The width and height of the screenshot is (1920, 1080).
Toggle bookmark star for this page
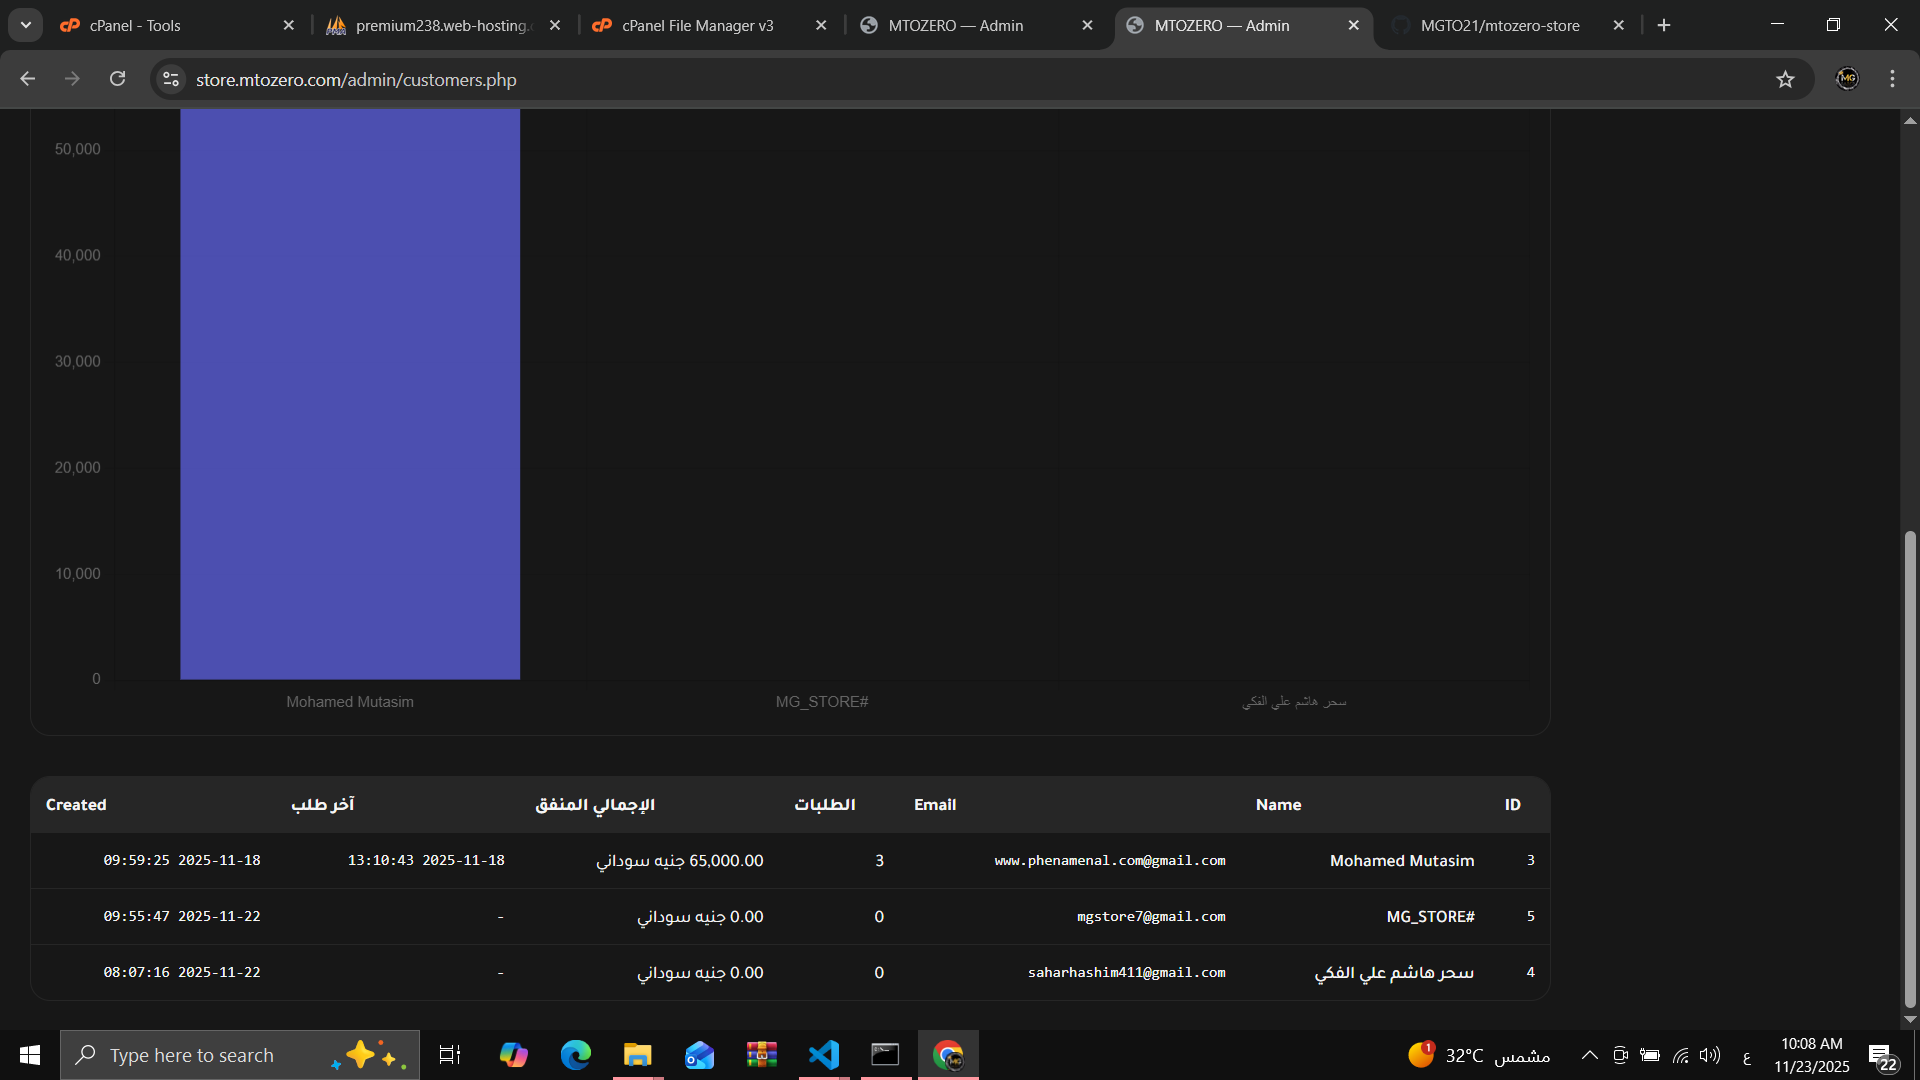(x=1787, y=79)
